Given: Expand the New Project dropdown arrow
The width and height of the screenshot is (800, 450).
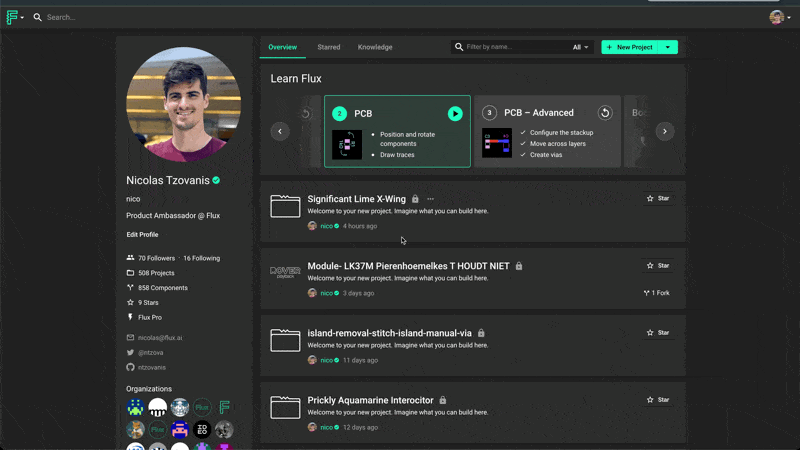Looking at the screenshot, I should click(668, 47).
